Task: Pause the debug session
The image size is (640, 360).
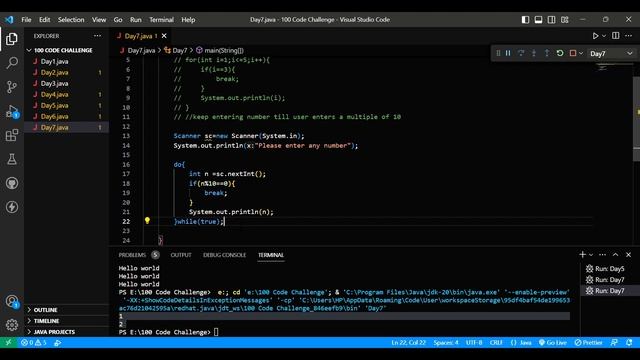Action: point(508,53)
